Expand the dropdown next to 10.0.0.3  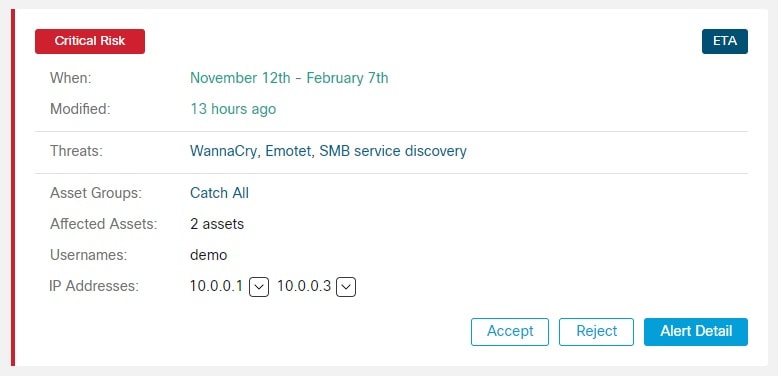tap(346, 287)
